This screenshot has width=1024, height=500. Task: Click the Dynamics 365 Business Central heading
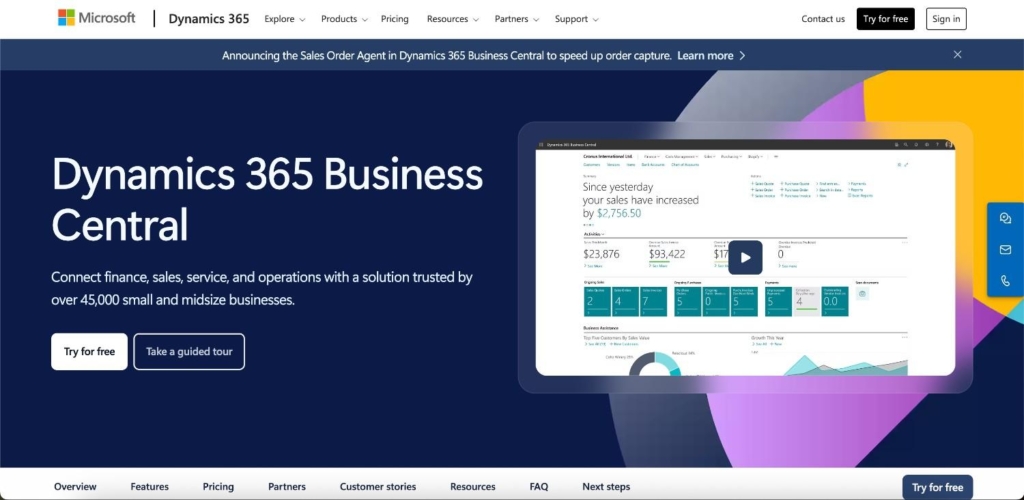(267, 200)
